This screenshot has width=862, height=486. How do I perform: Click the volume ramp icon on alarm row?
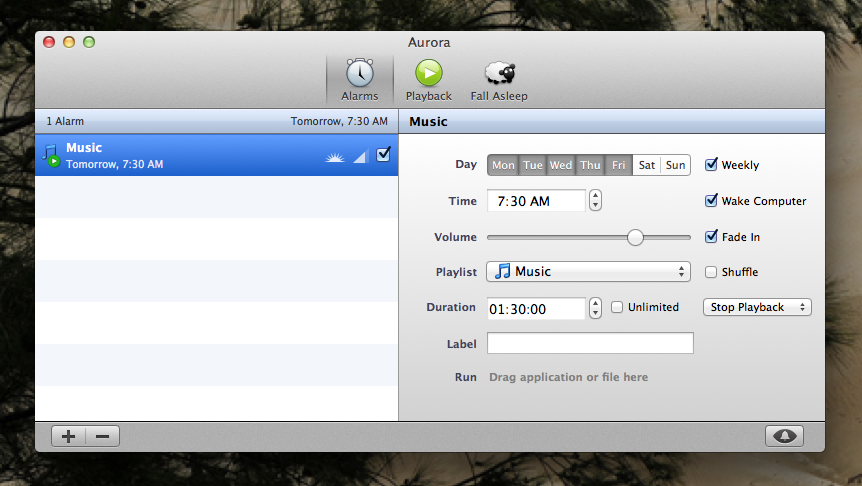click(361, 157)
